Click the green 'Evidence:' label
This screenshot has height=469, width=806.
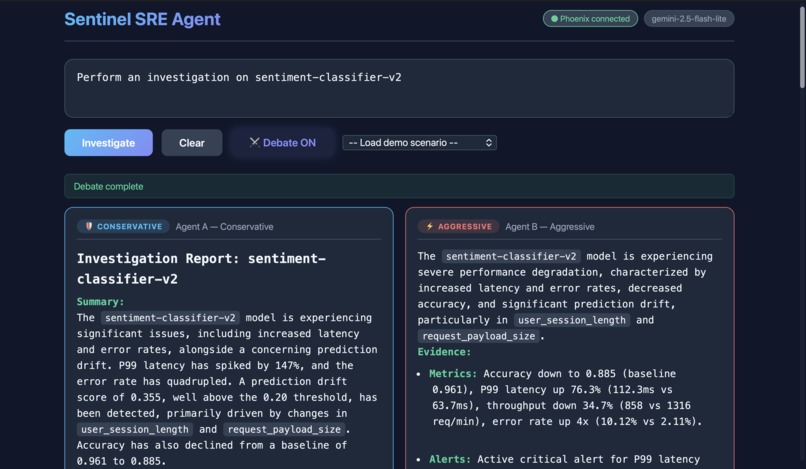[x=444, y=352]
